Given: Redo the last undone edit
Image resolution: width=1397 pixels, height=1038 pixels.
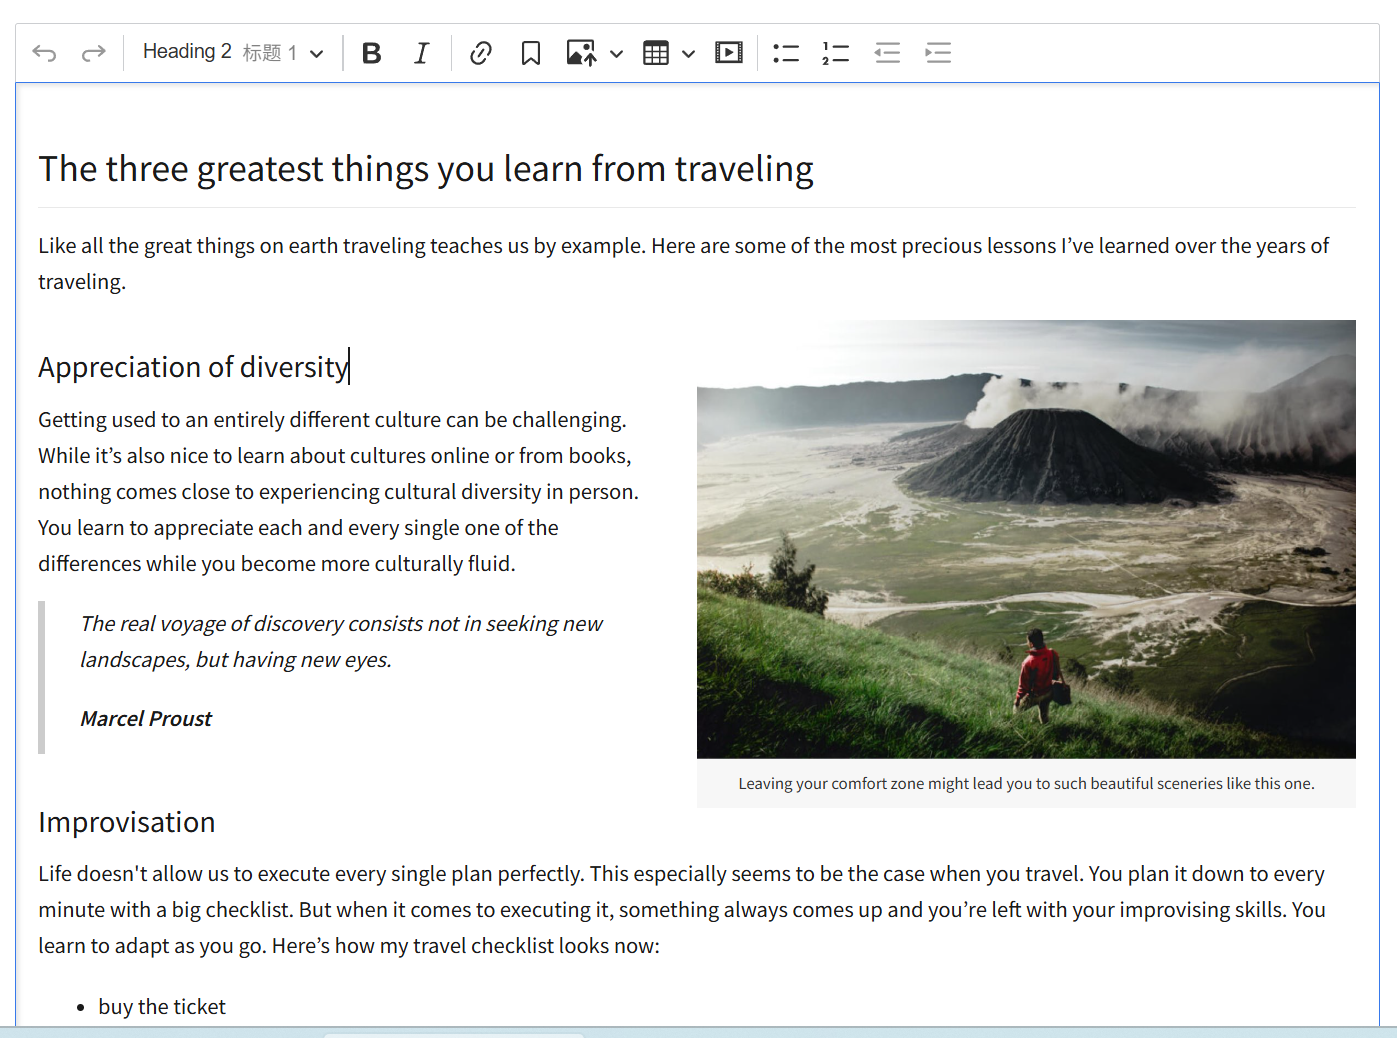Looking at the screenshot, I should (93, 53).
